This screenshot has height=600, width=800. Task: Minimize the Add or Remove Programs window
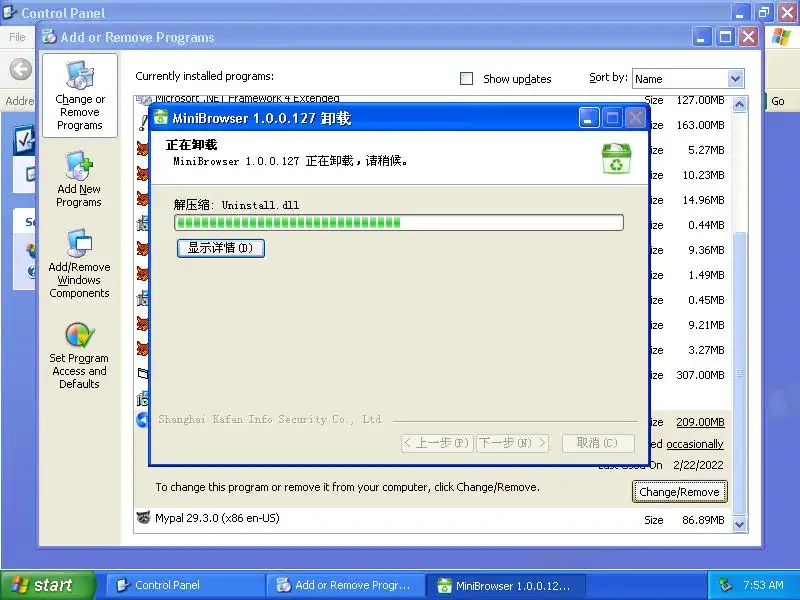[x=702, y=37]
